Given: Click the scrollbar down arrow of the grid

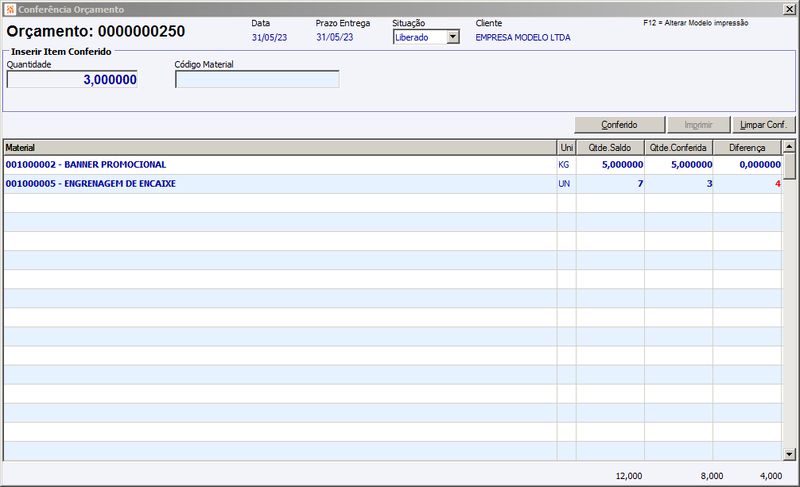Looking at the screenshot, I should (789, 454).
